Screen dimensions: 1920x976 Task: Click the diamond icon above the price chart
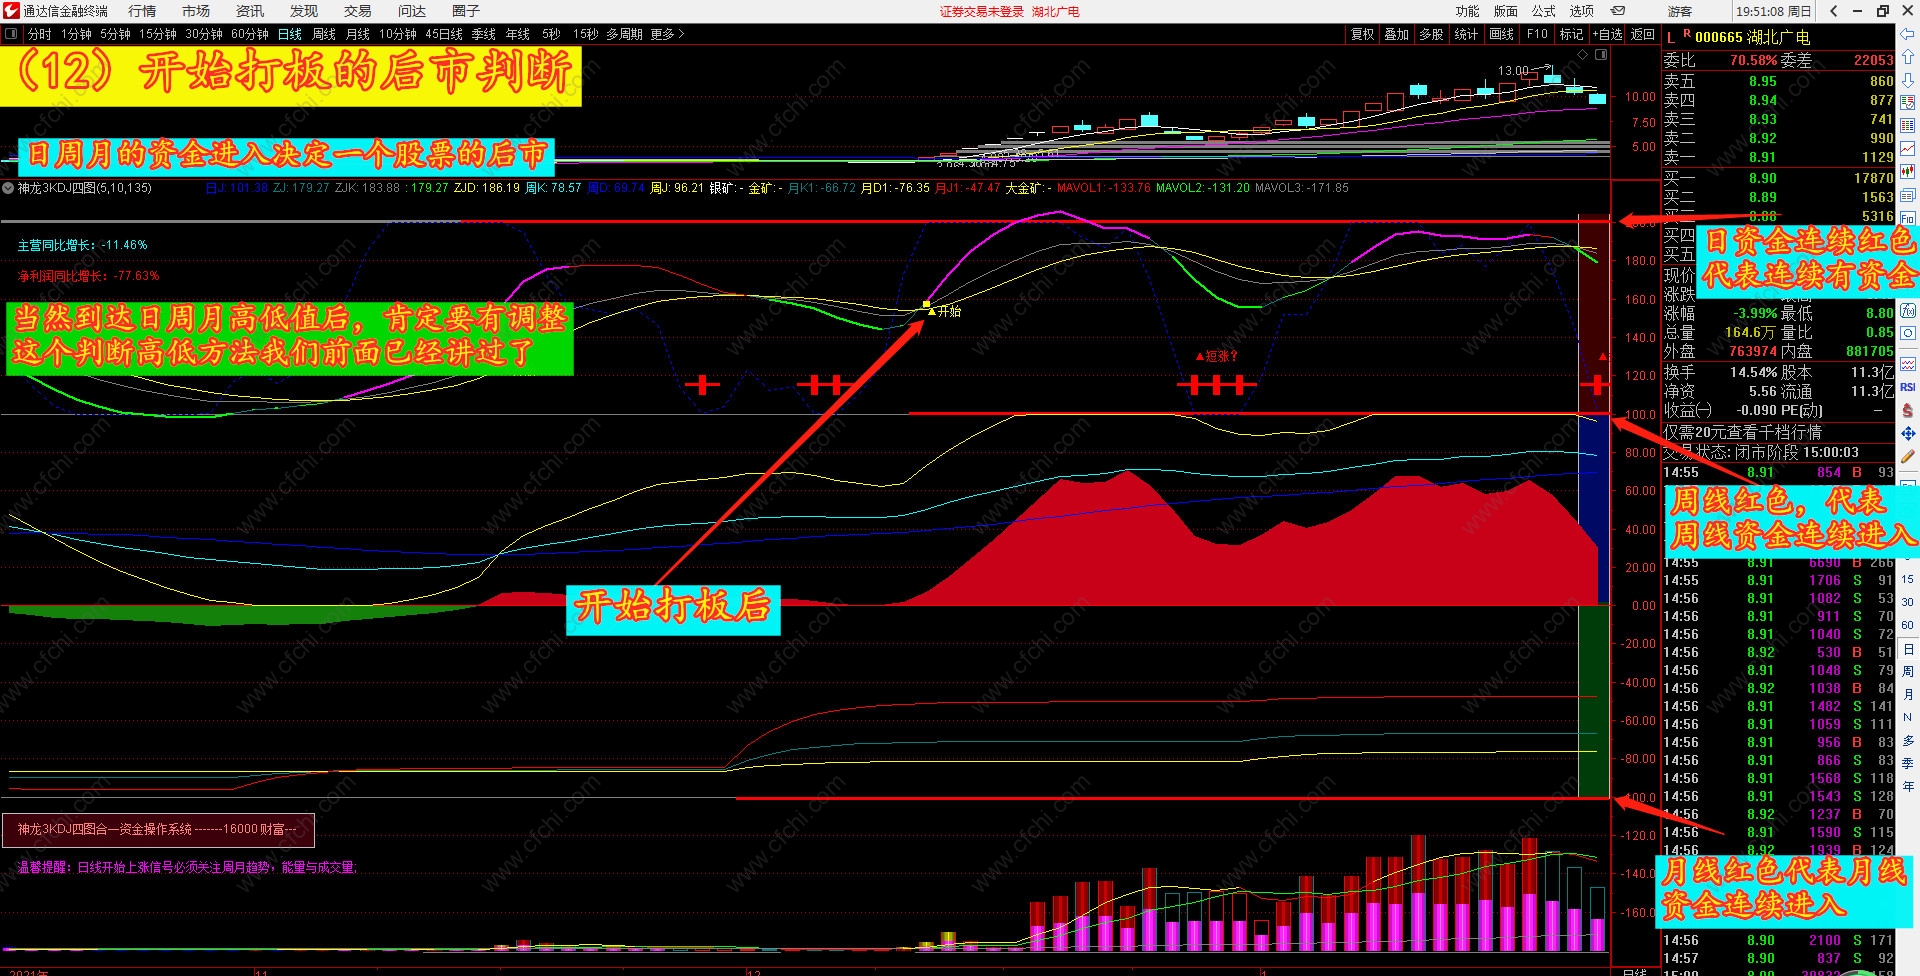[1581, 54]
